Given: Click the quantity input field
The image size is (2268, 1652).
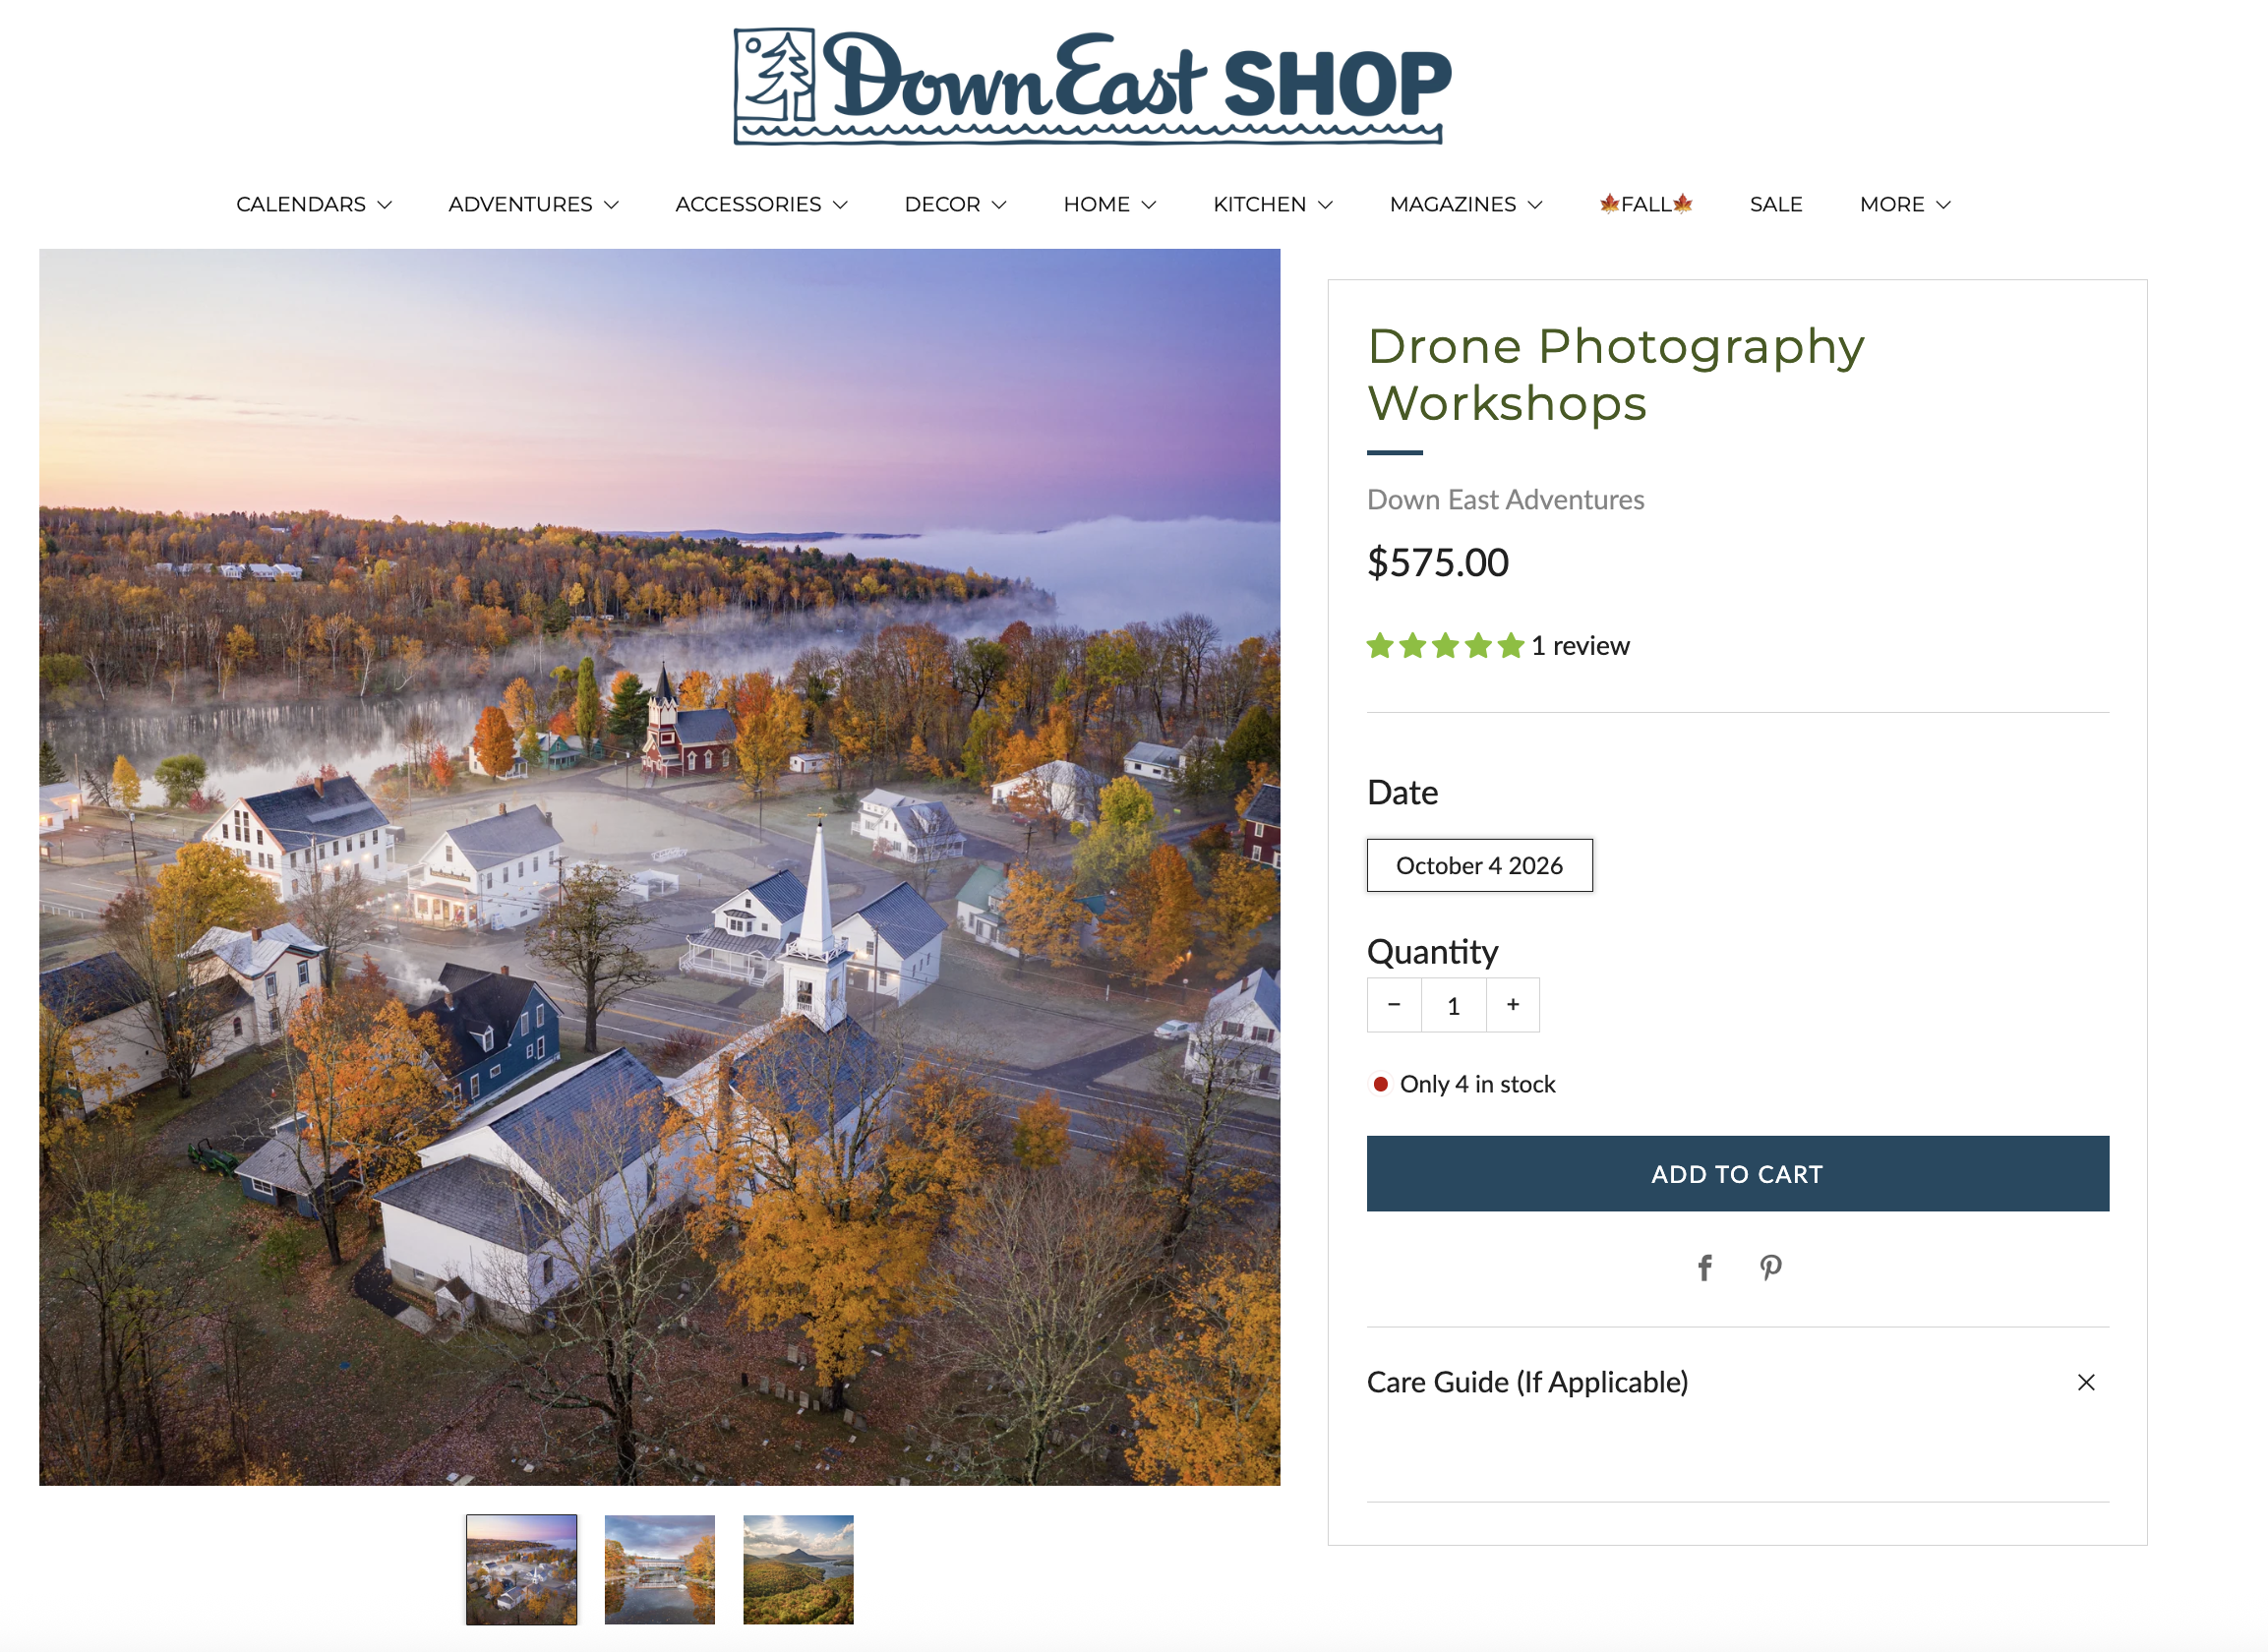Looking at the screenshot, I should coord(1453,1005).
